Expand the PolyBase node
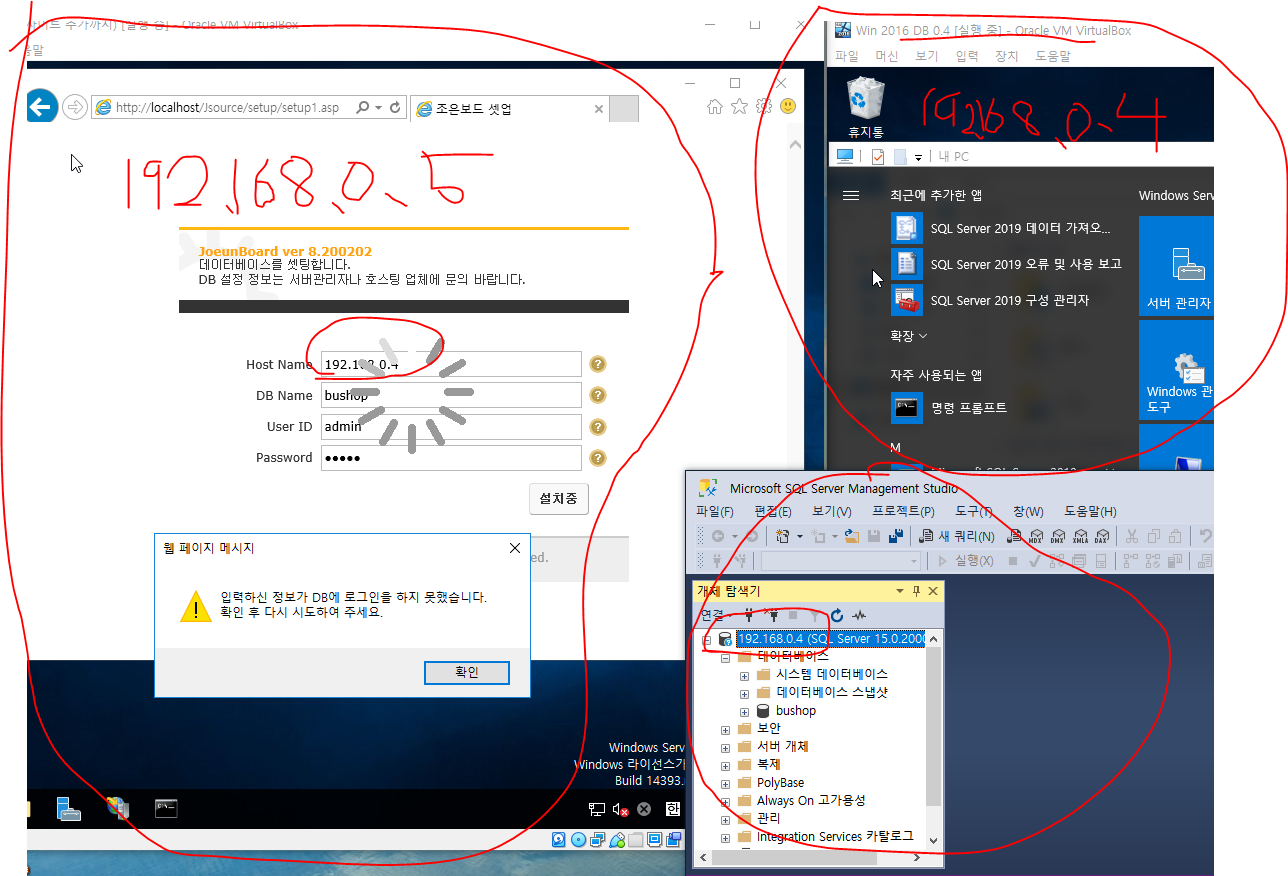Image resolution: width=1288 pixels, height=876 pixels. pyautogui.click(x=725, y=783)
